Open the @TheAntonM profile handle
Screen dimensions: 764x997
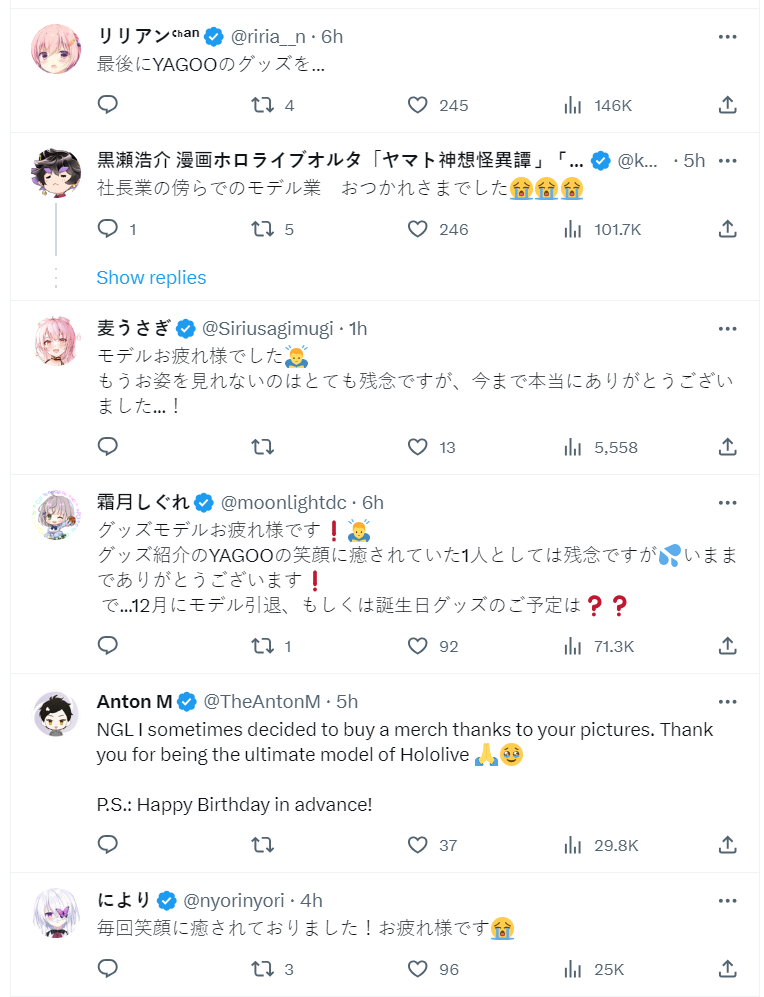point(262,701)
